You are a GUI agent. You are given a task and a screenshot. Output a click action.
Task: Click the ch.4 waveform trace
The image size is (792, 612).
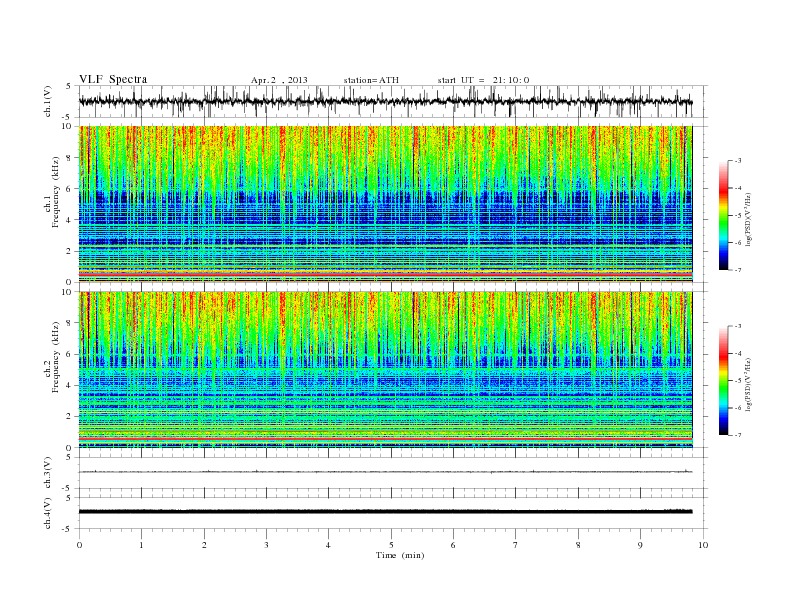pyautogui.click(x=386, y=512)
